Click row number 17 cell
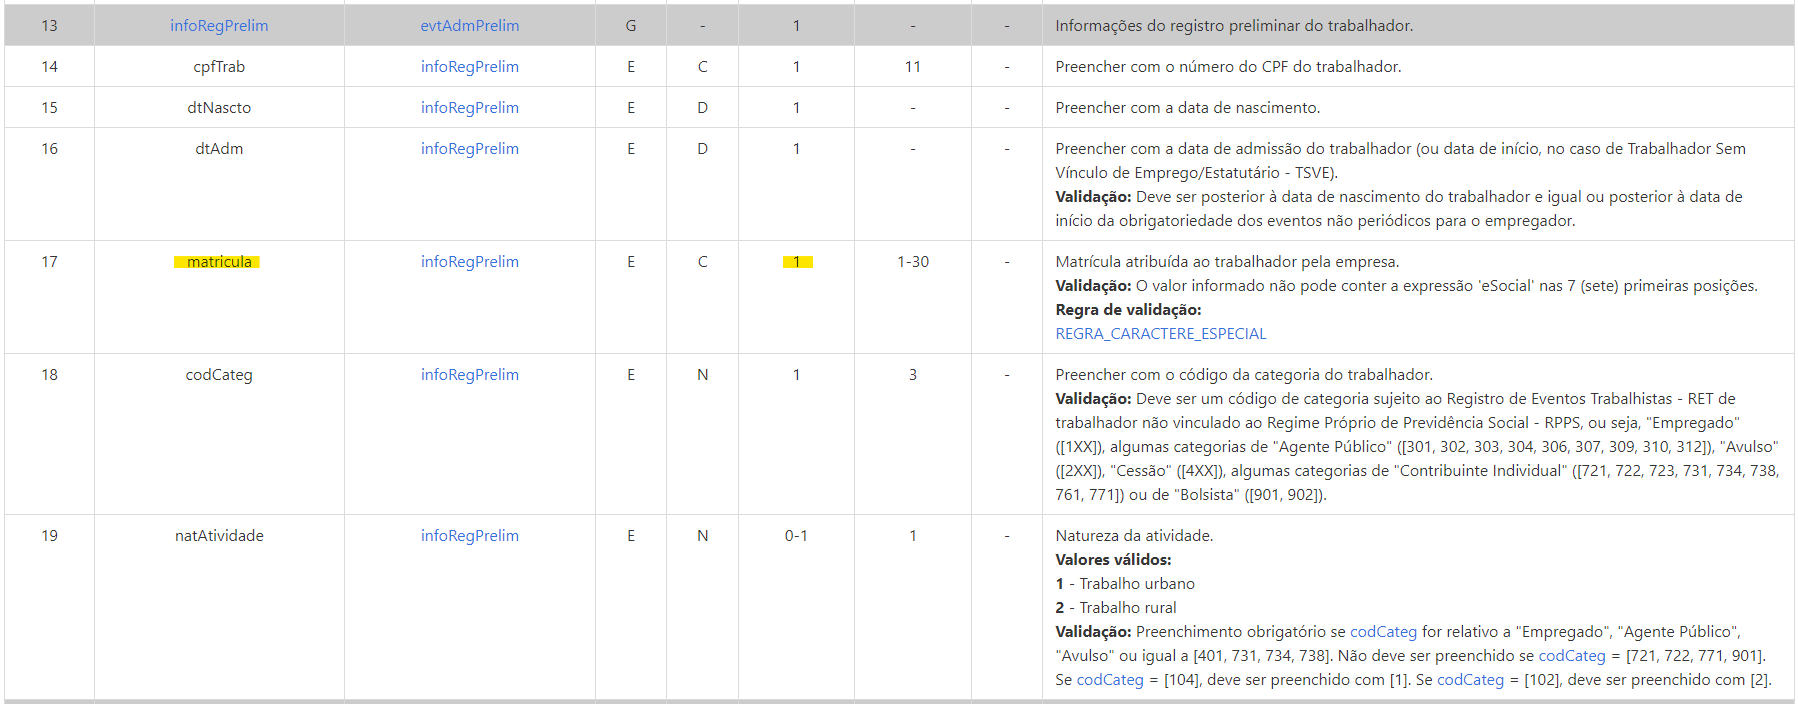Viewport: 1798px width, 704px height. (x=49, y=297)
